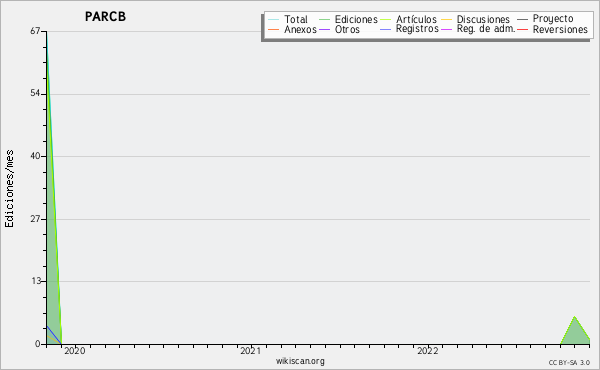Click the 27 y-axis value

point(35,219)
